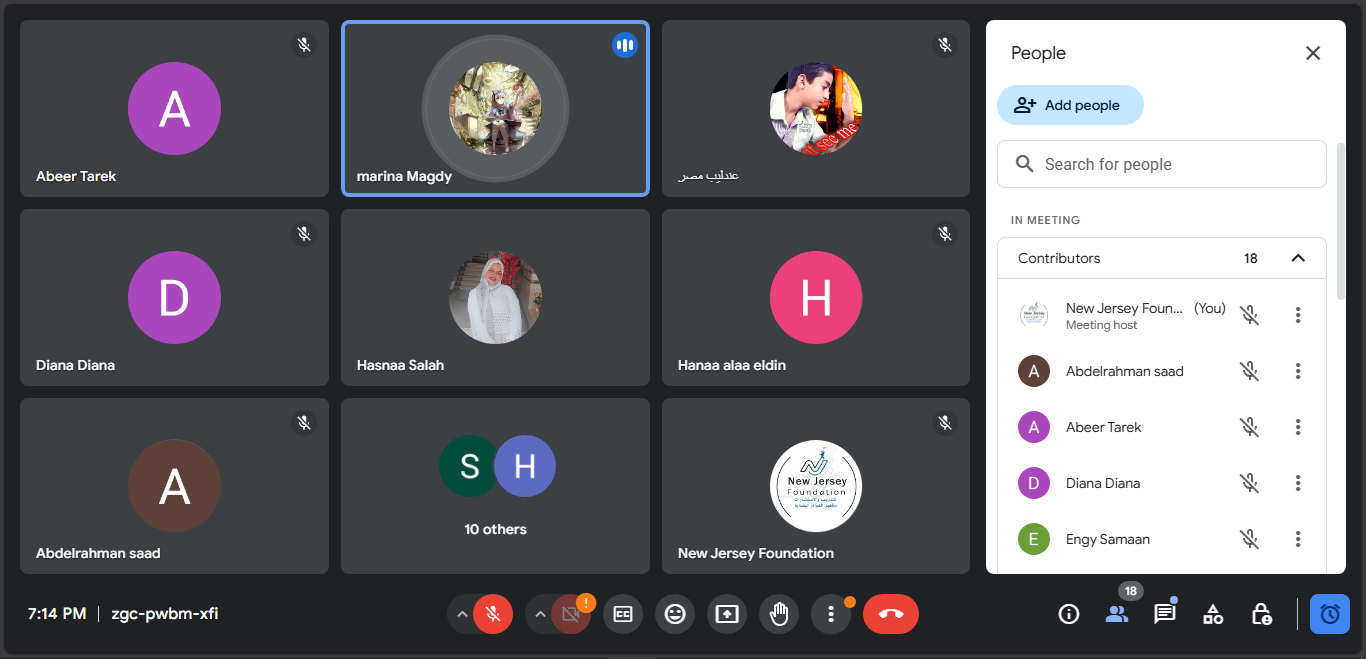Select the Arabic-named participant tile

tap(816, 109)
